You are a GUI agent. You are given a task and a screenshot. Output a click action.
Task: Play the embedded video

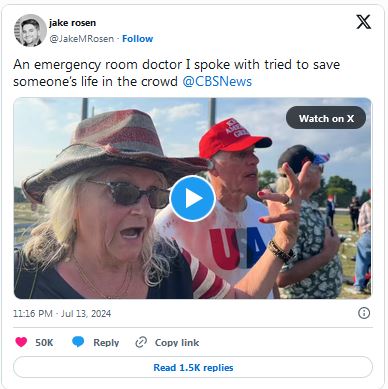193,199
